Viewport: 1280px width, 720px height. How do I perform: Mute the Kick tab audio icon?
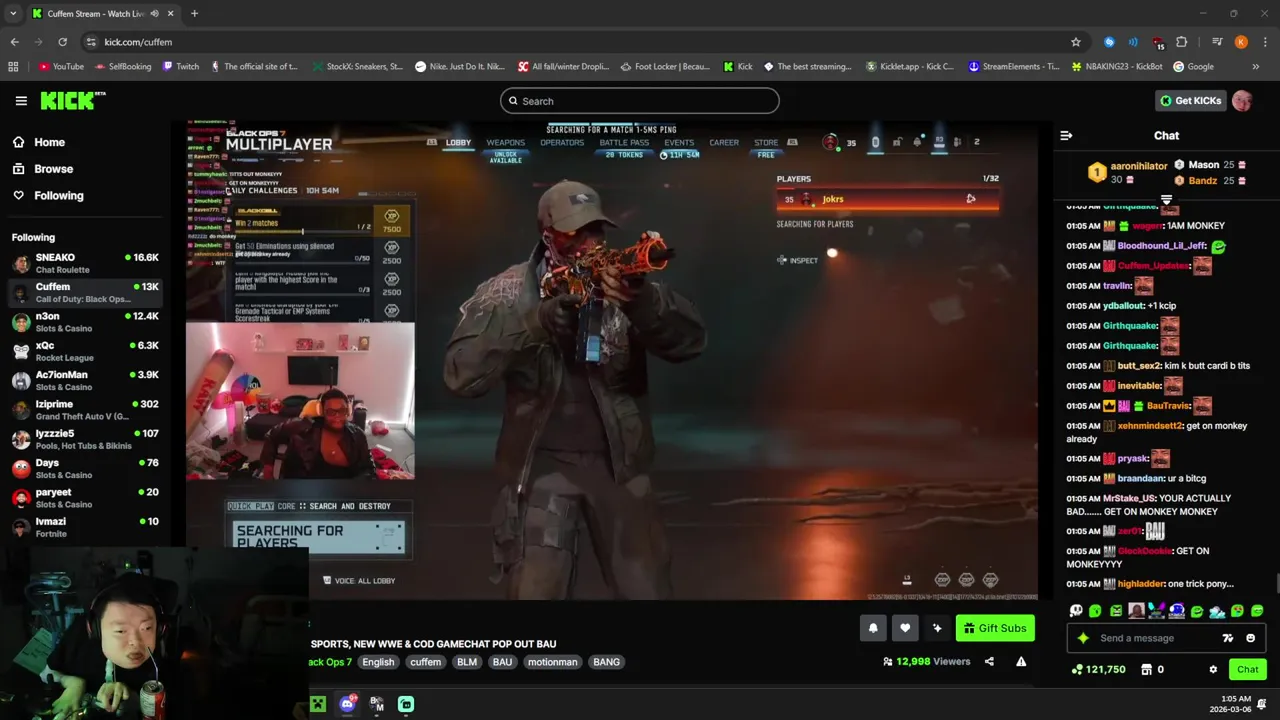click(154, 14)
